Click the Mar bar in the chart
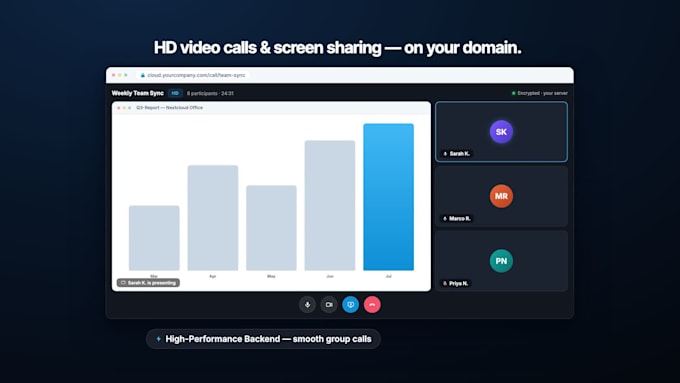Viewport: 680px width, 383px height. coord(154,238)
